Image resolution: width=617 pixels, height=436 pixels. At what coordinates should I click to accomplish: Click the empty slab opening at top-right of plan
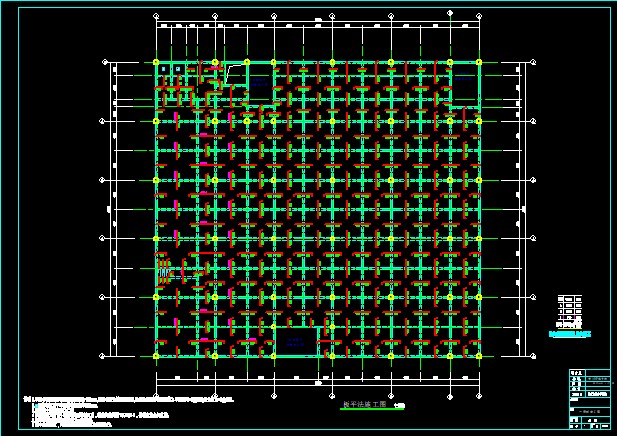click(464, 86)
